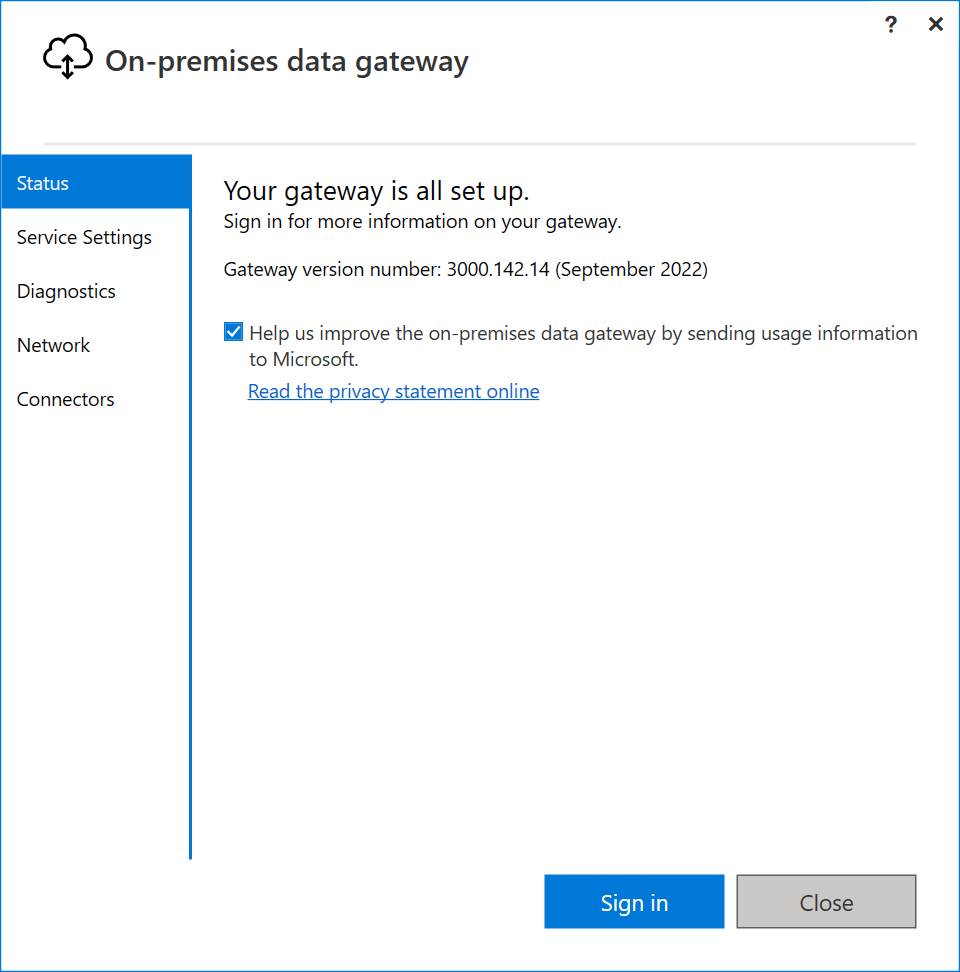Open the Diagnostics section

coord(66,291)
